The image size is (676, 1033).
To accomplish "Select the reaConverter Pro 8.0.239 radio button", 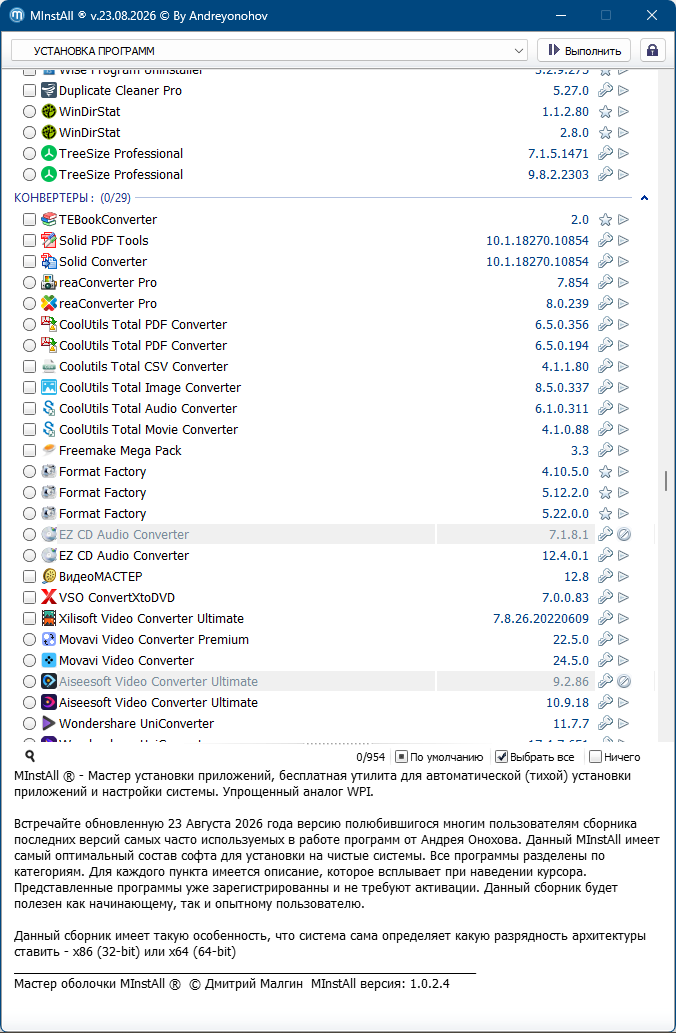I will click(x=29, y=304).
